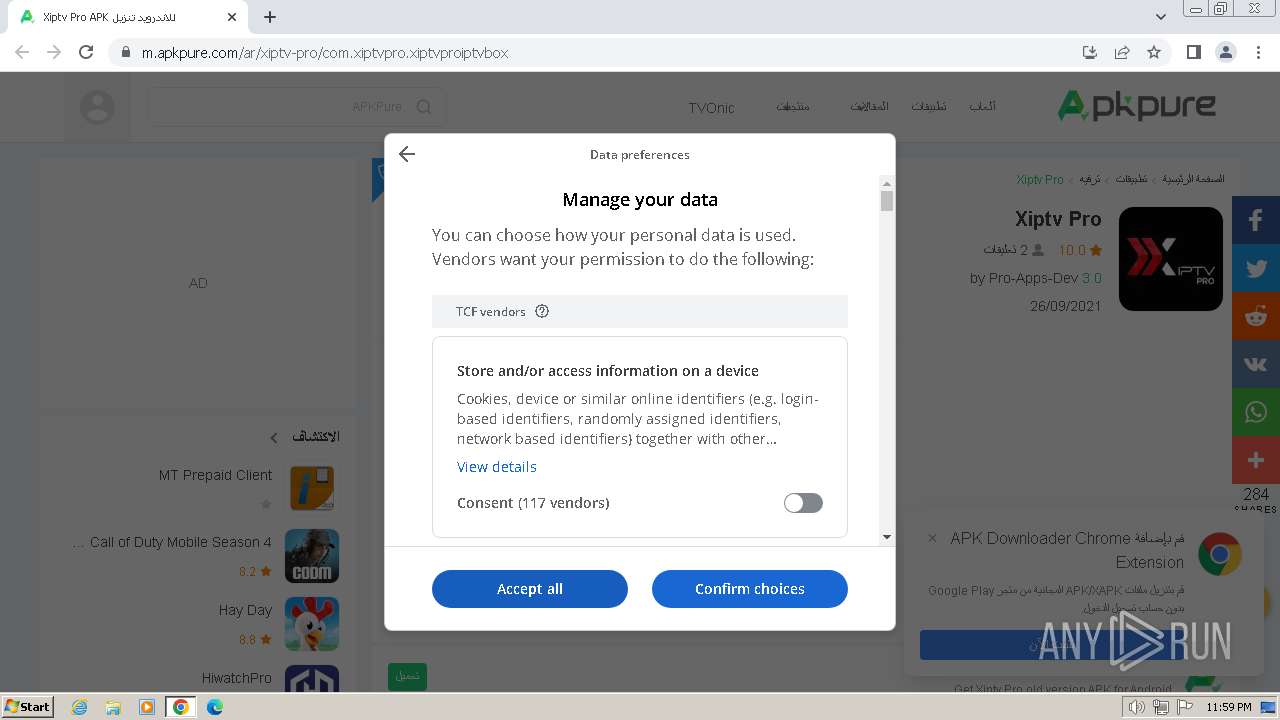
Task: Share on VK sidebar icon
Action: point(1256,365)
